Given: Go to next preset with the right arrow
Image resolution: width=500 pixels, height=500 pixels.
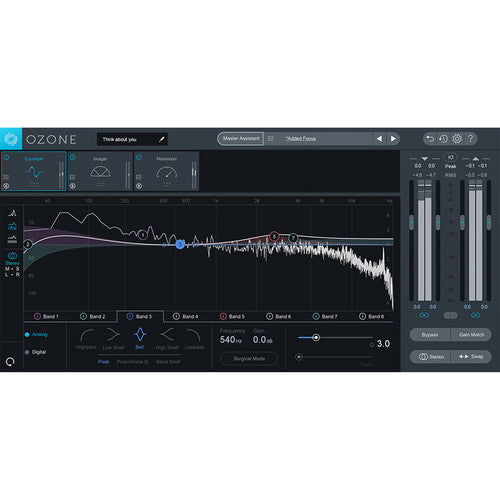Looking at the screenshot, I should 393,139.
